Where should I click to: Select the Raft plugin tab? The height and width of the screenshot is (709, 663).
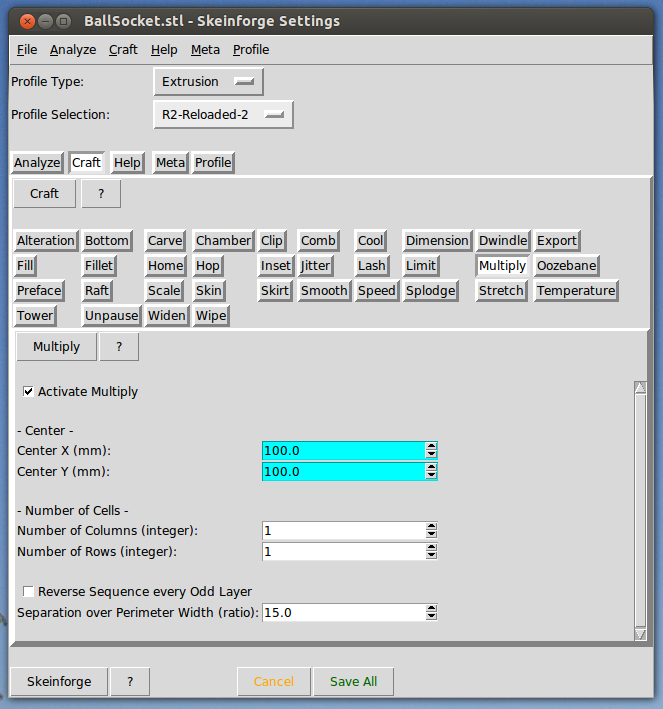(97, 290)
